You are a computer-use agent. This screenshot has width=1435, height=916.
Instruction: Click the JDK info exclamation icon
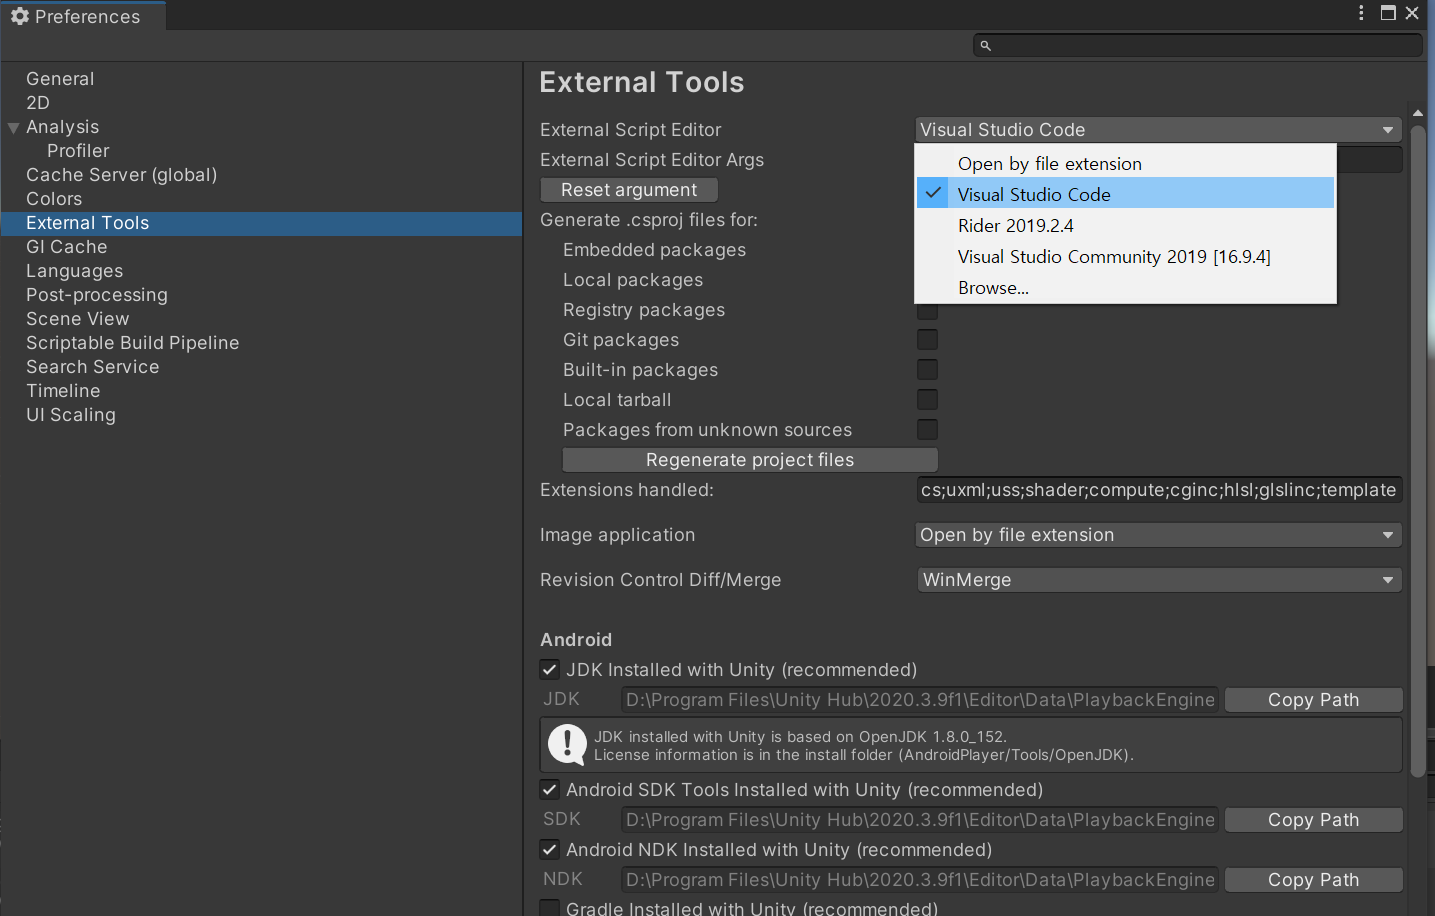pyautogui.click(x=568, y=744)
